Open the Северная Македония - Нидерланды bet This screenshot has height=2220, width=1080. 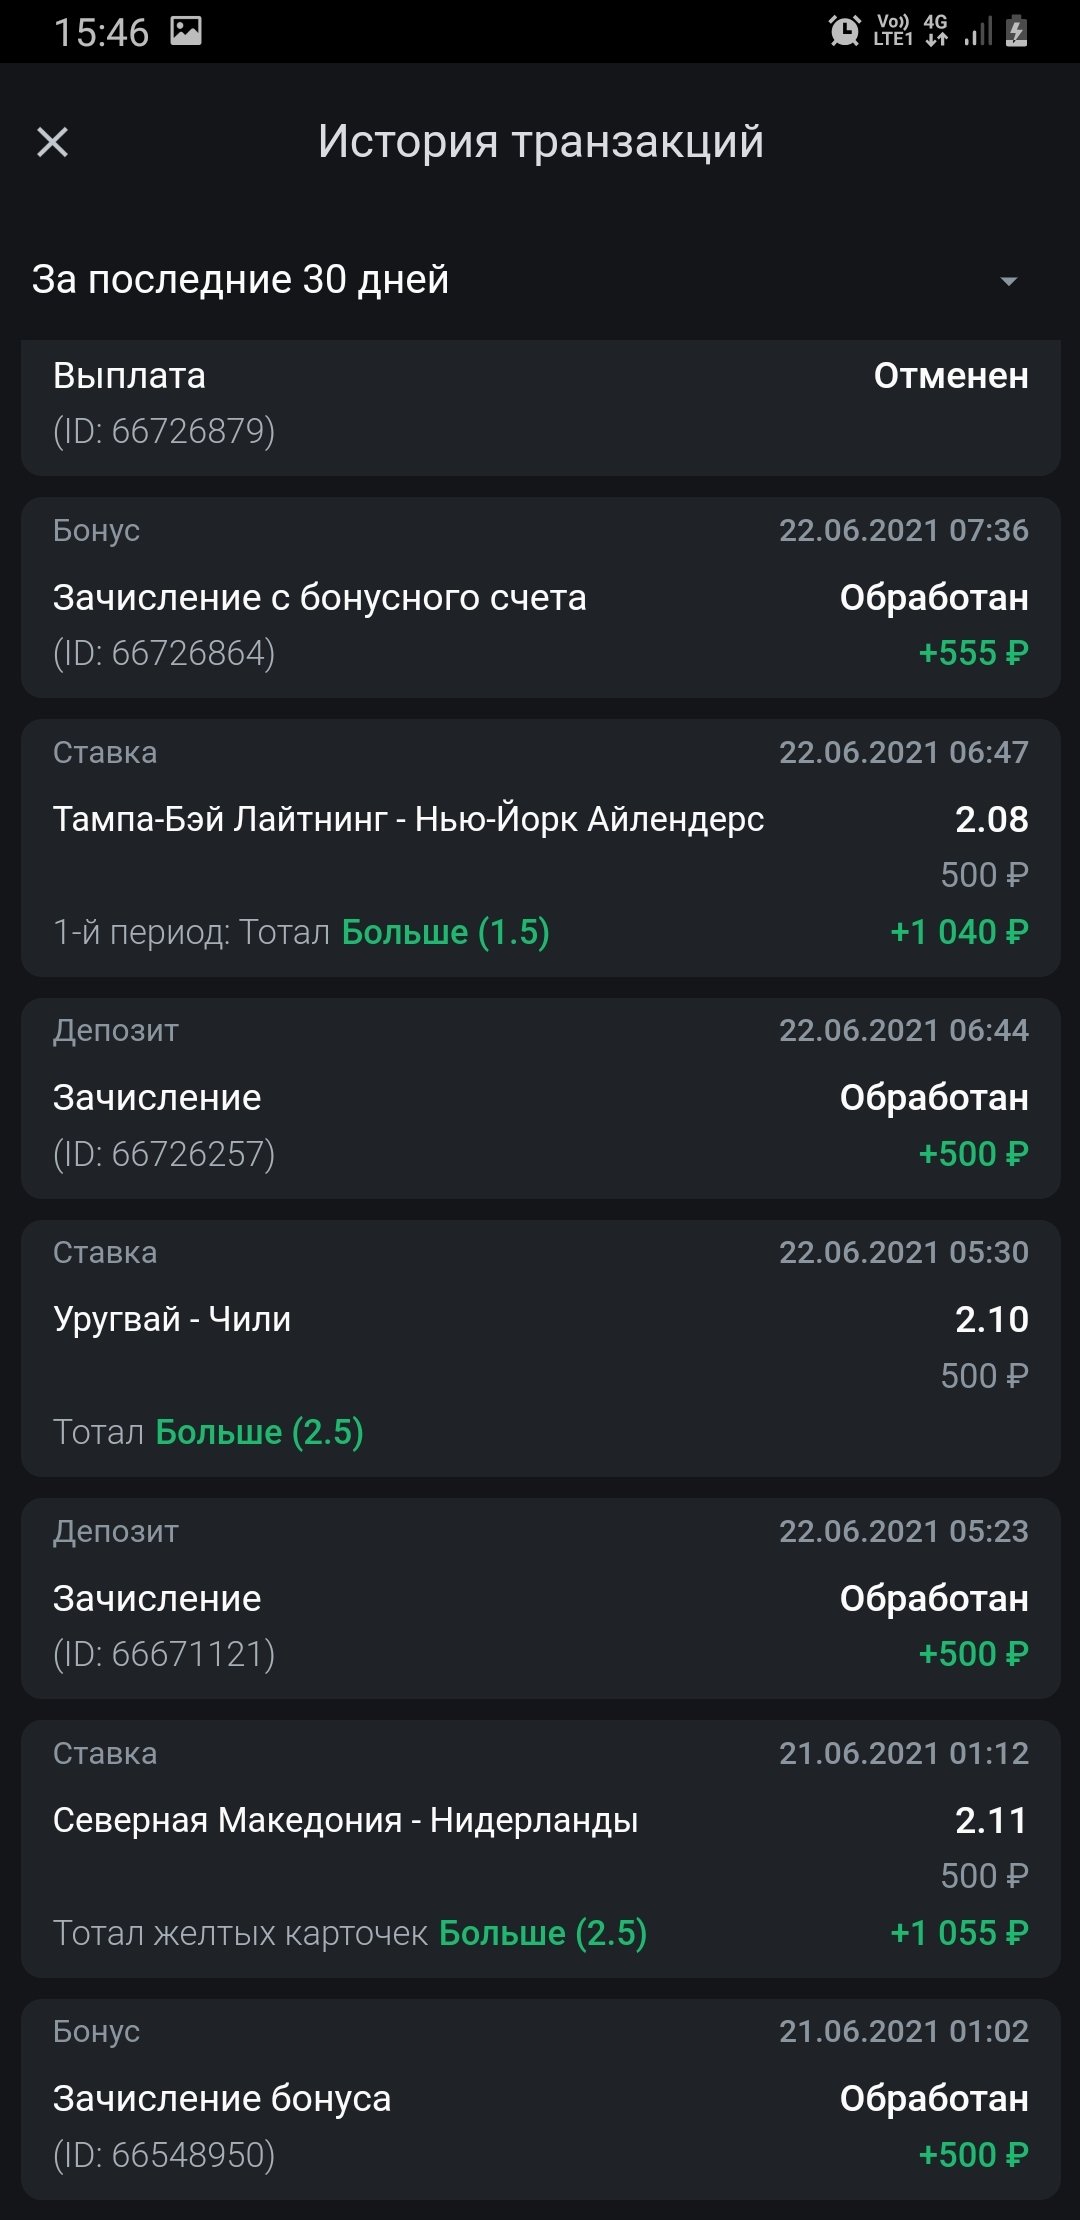(345, 1820)
